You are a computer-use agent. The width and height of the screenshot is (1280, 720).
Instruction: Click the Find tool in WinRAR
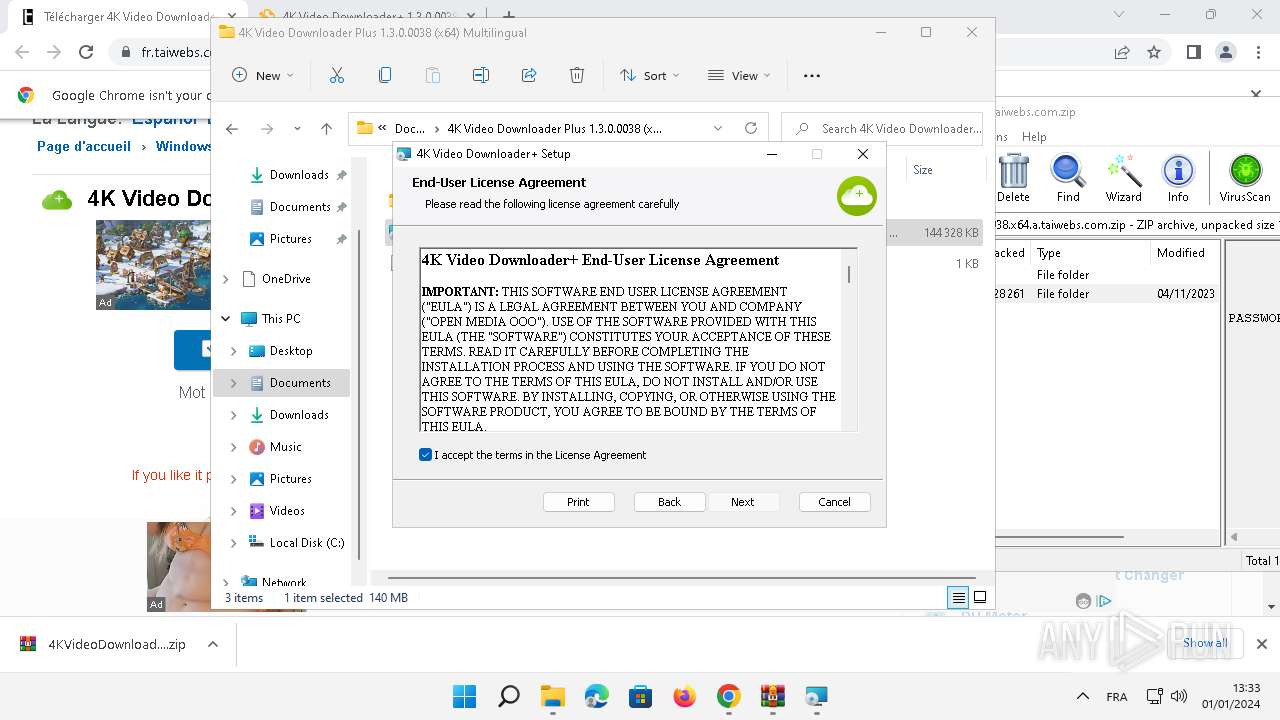point(1068,178)
